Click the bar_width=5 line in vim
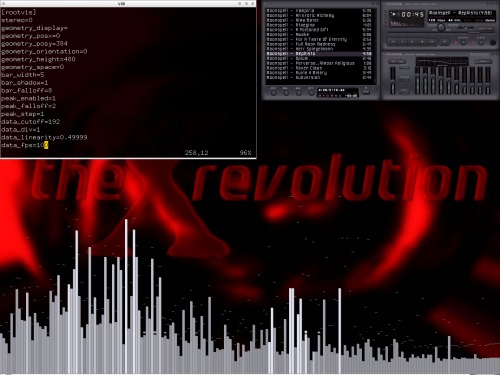This screenshot has height=375, width=500. [23, 75]
